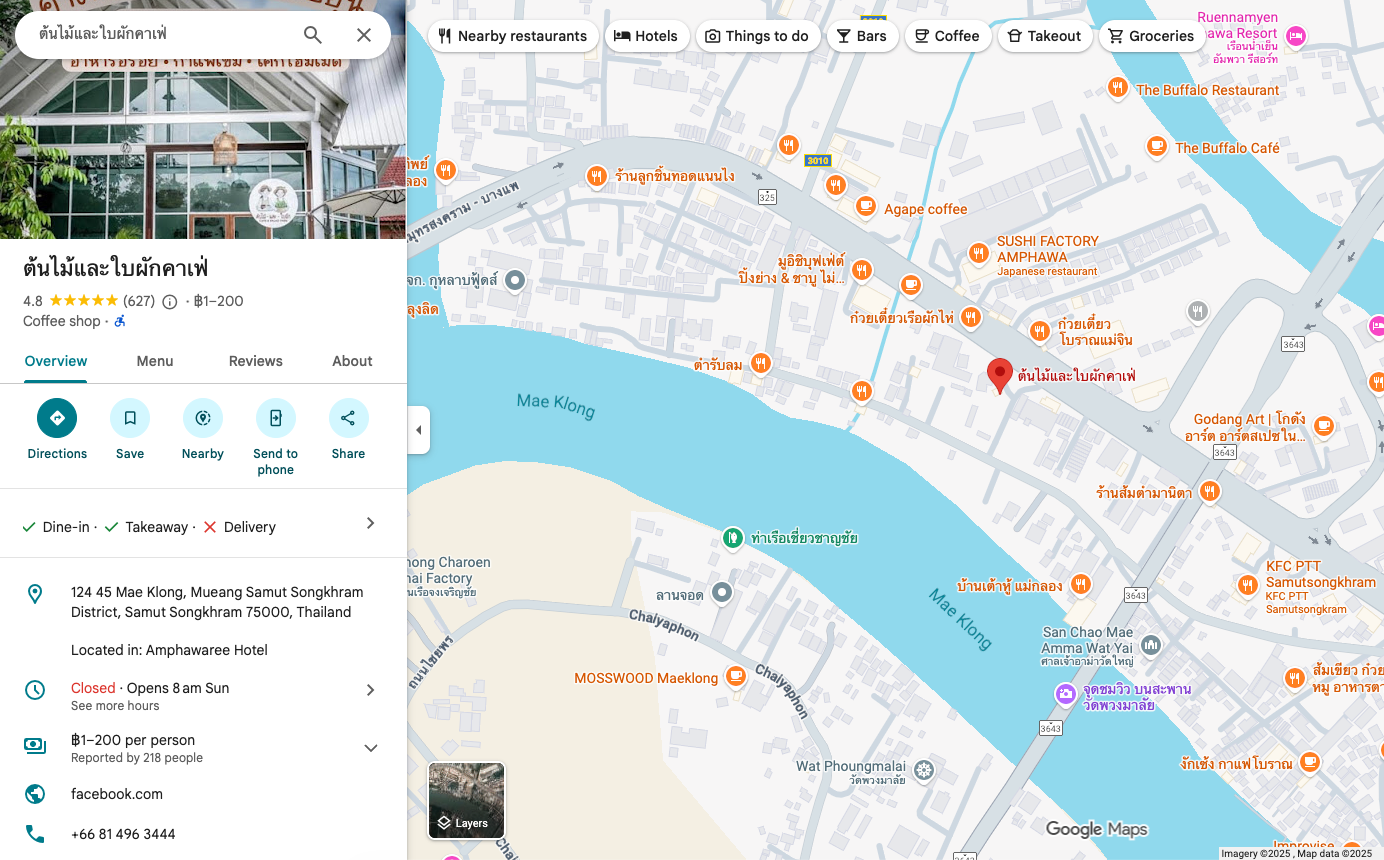The image size is (1384, 860).
Task: Click 'Reported by 218 people' text
Action: tap(137, 758)
